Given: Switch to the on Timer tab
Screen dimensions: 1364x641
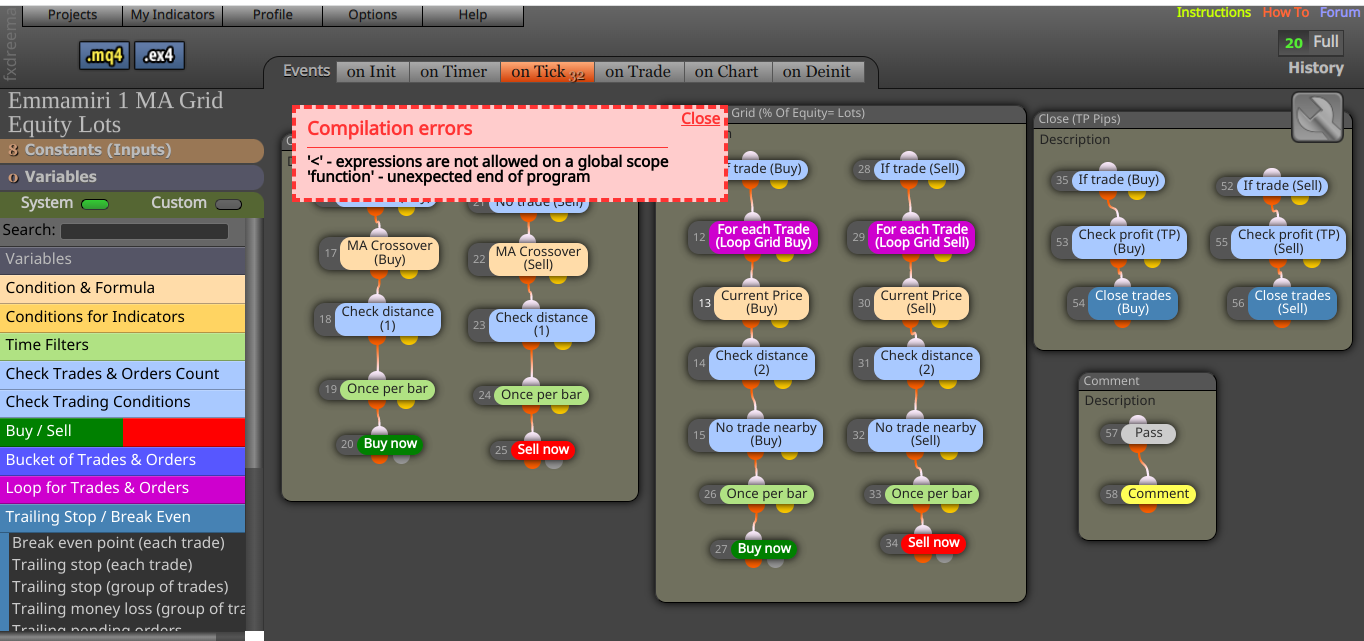Looking at the screenshot, I should point(454,72).
